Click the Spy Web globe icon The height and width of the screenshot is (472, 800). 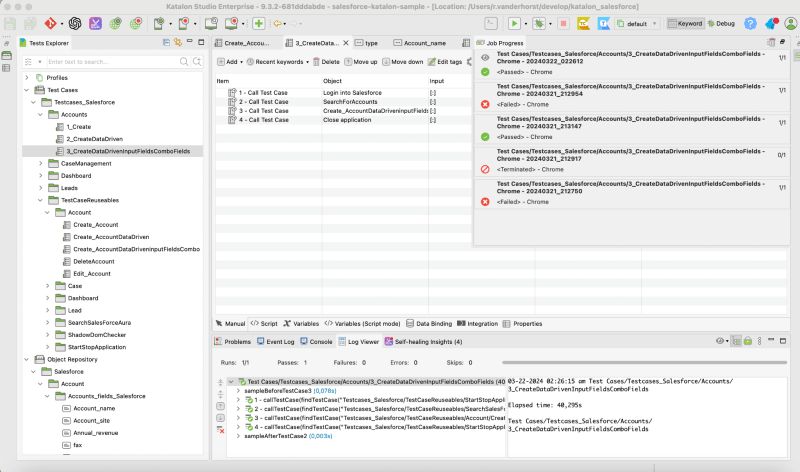point(116,23)
